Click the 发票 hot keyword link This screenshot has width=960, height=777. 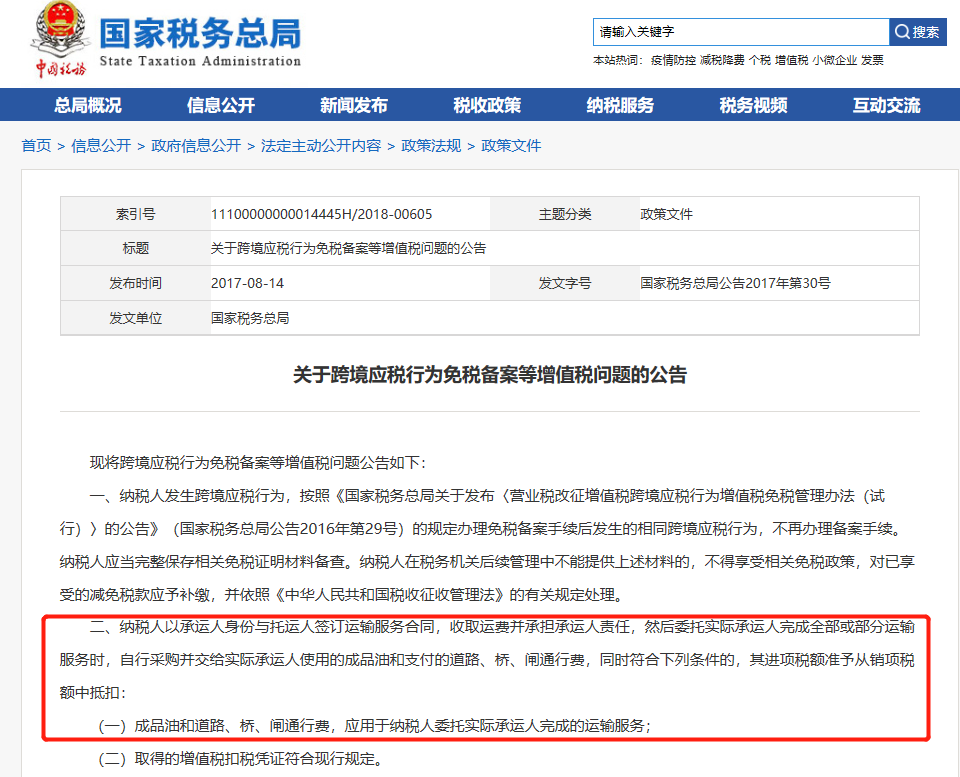pos(873,60)
